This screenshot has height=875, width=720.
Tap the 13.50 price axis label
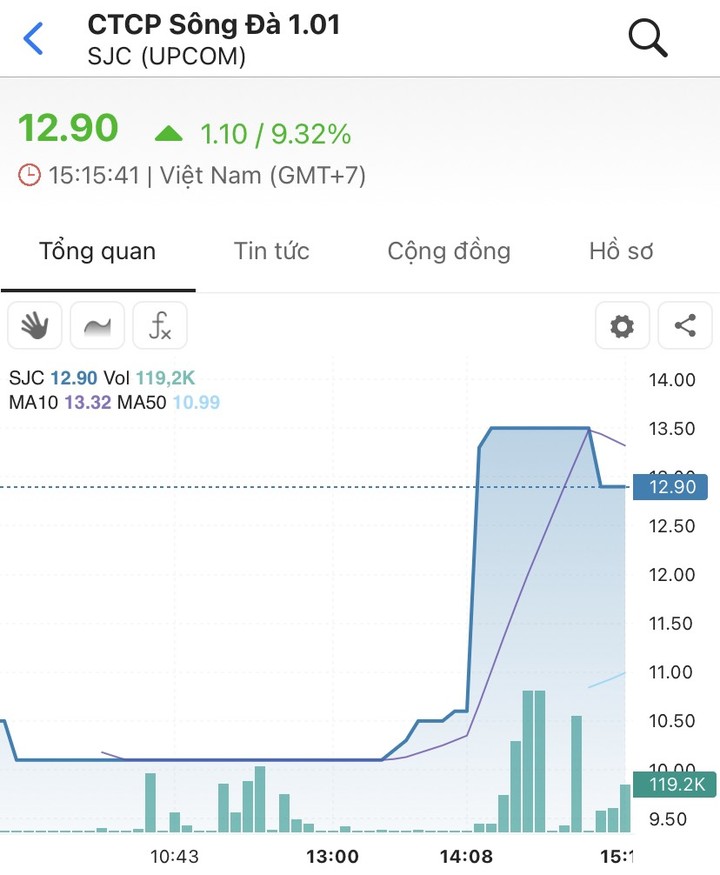pyautogui.click(x=672, y=429)
